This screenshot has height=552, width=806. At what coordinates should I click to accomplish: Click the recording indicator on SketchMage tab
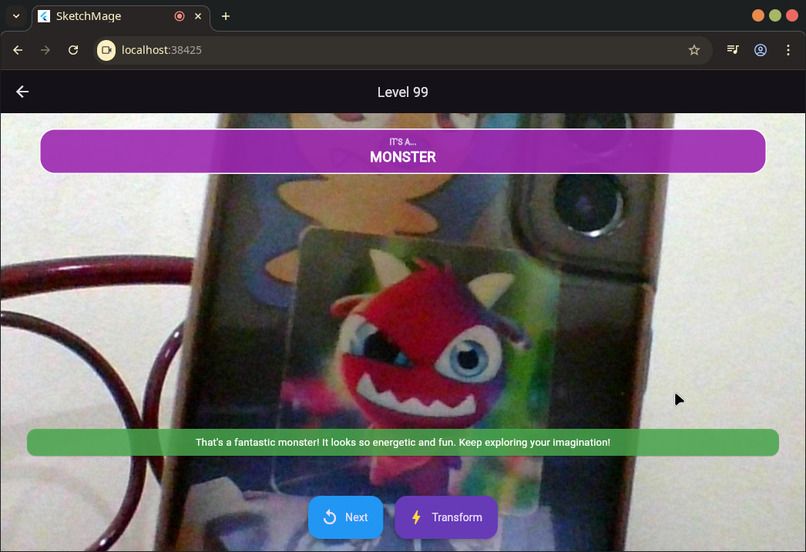tap(179, 16)
